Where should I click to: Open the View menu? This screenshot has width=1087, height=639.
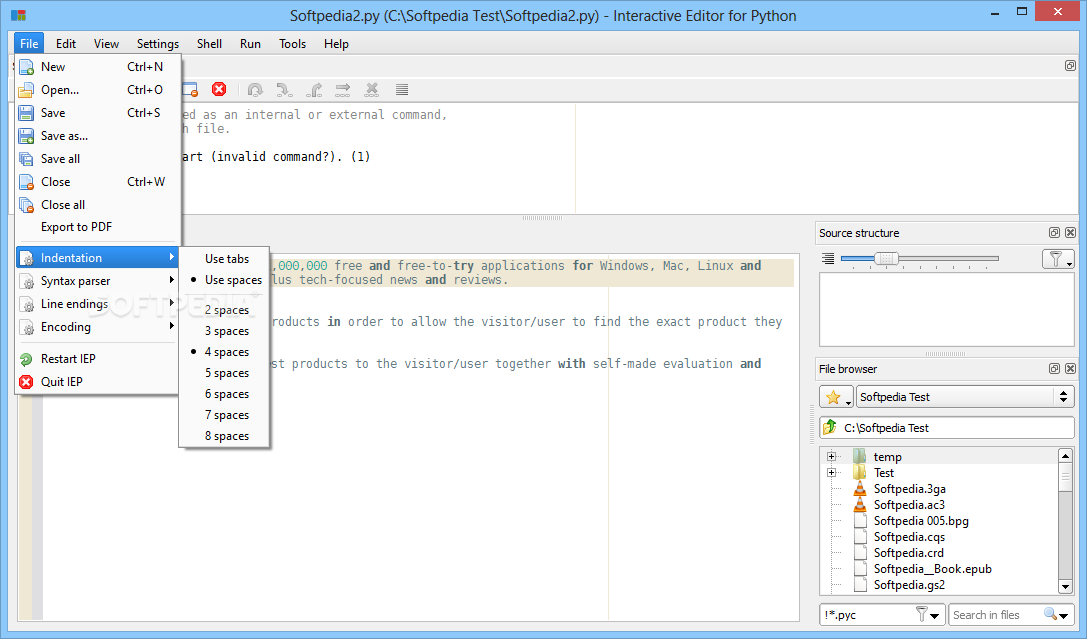106,44
